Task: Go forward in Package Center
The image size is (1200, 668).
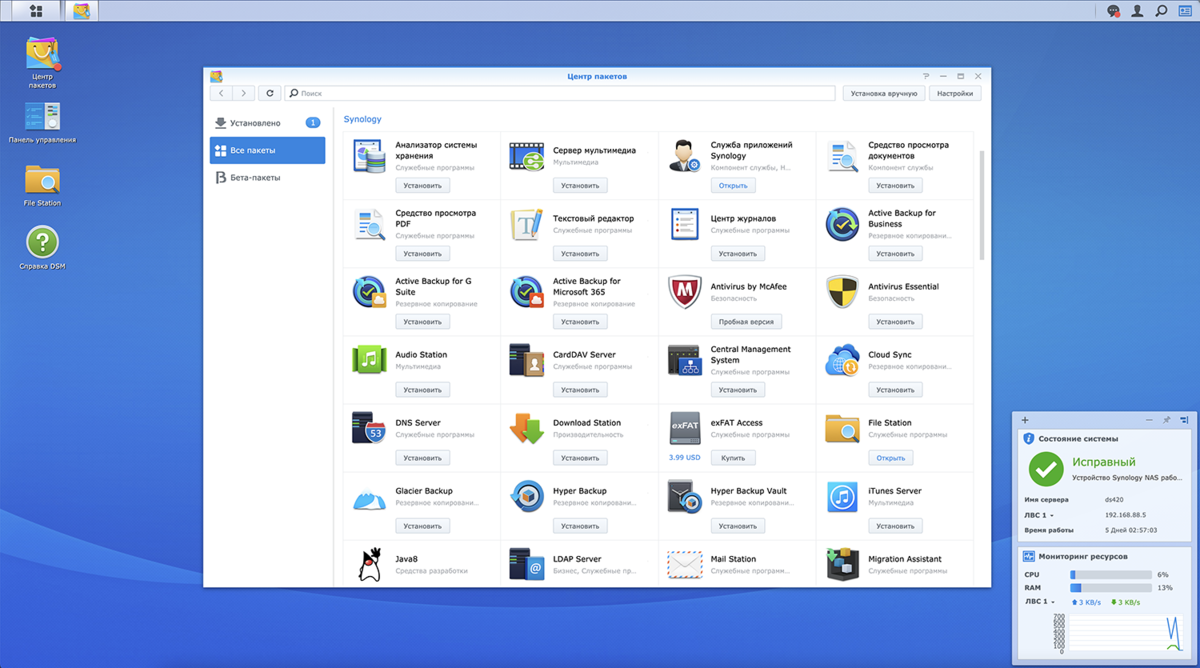Action: (243, 93)
